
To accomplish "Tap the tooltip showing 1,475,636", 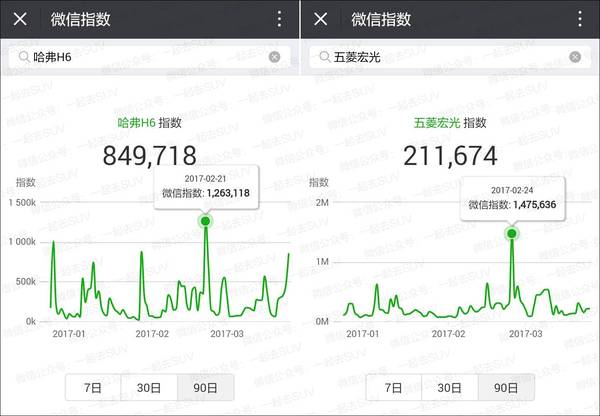I will pos(512,199).
